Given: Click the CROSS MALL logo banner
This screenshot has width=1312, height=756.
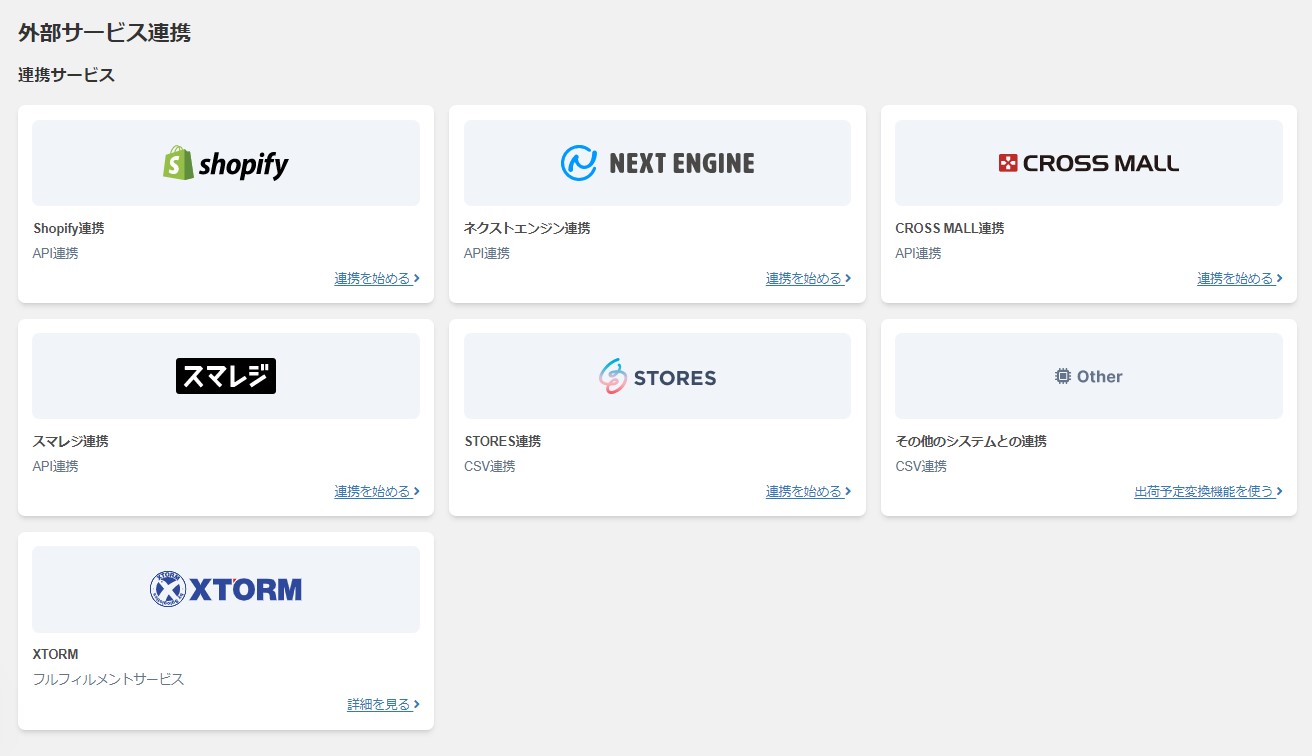Looking at the screenshot, I should click(x=1088, y=163).
